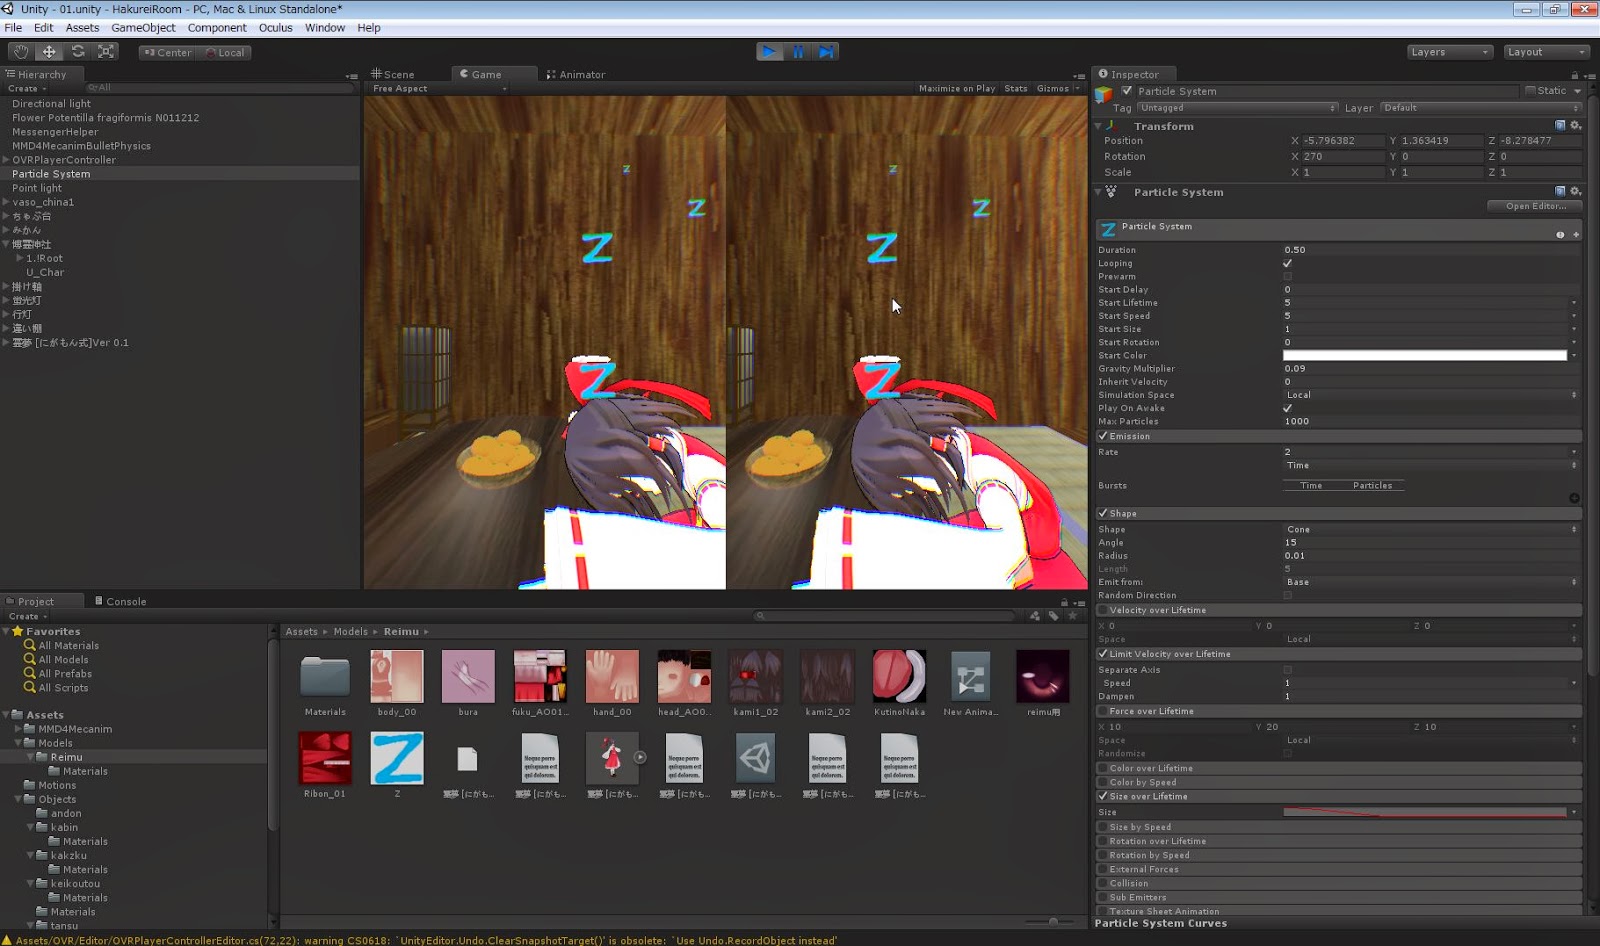This screenshot has width=1600, height=946.
Task: Toggle the Particle System active checkbox
Action: (x=1127, y=91)
